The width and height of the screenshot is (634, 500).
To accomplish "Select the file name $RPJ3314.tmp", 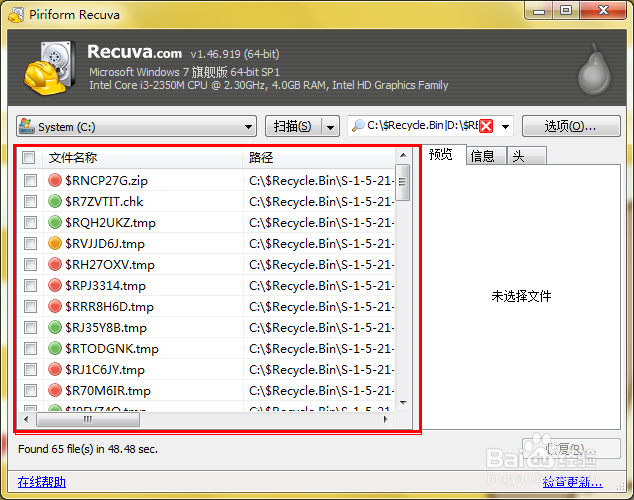I will [x=105, y=285].
